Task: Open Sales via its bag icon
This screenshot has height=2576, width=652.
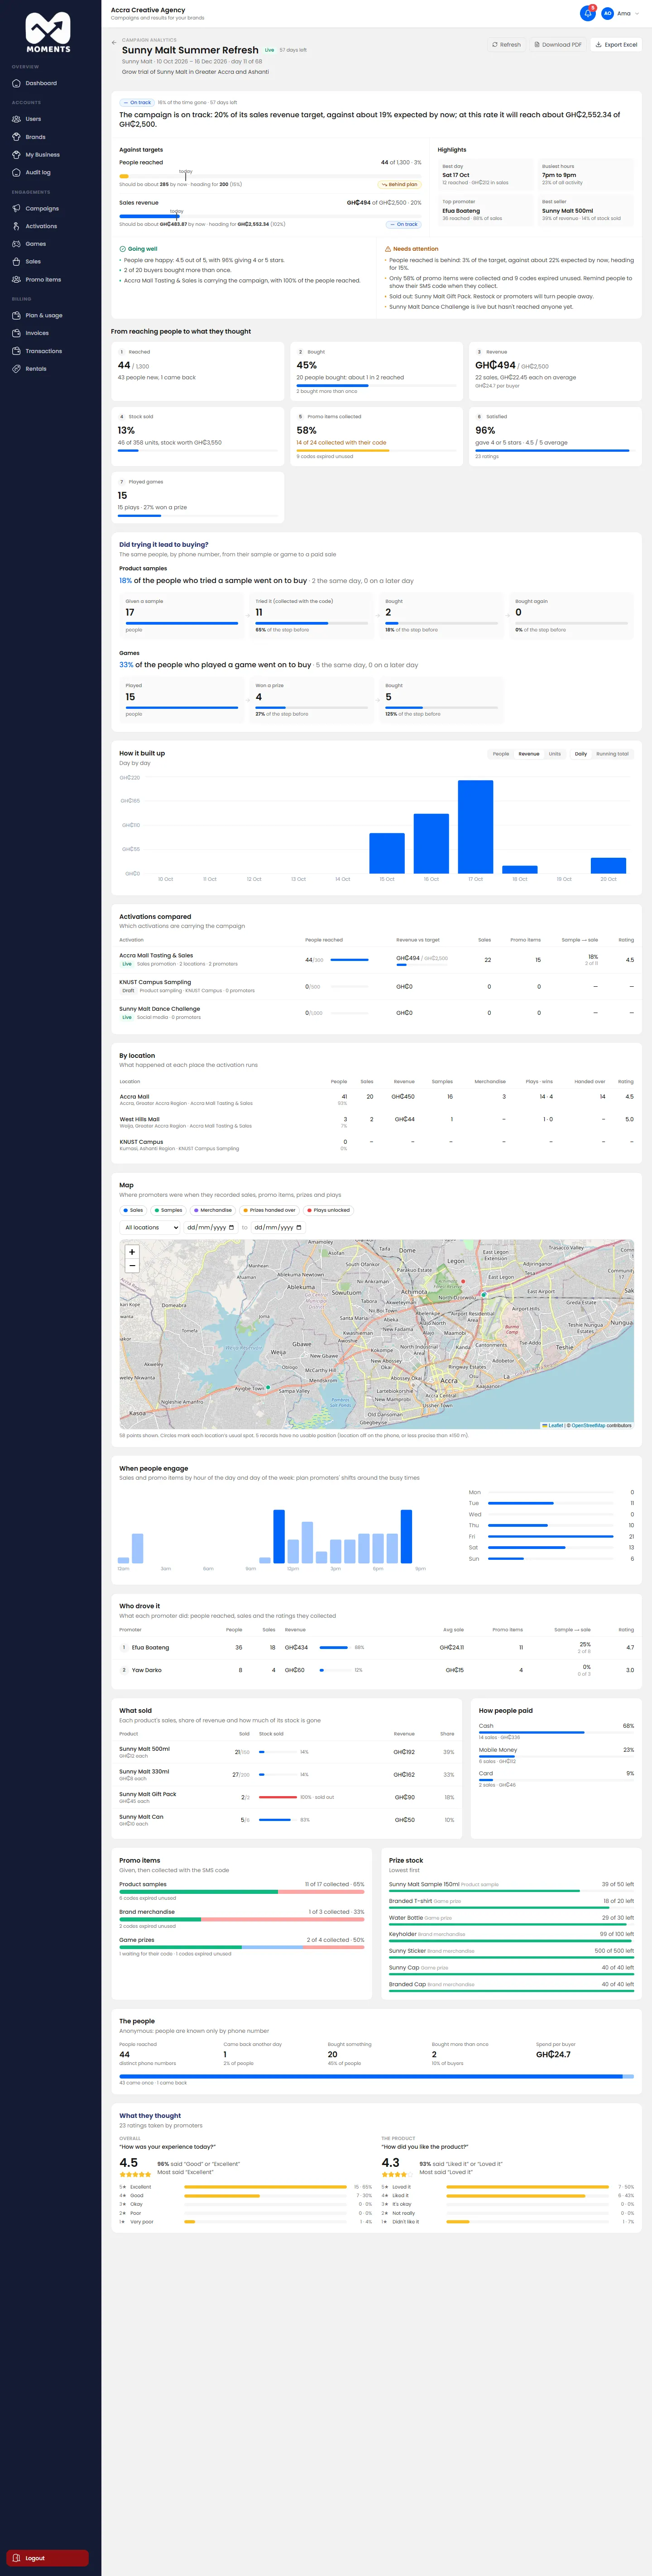Action: pos(16,261)
